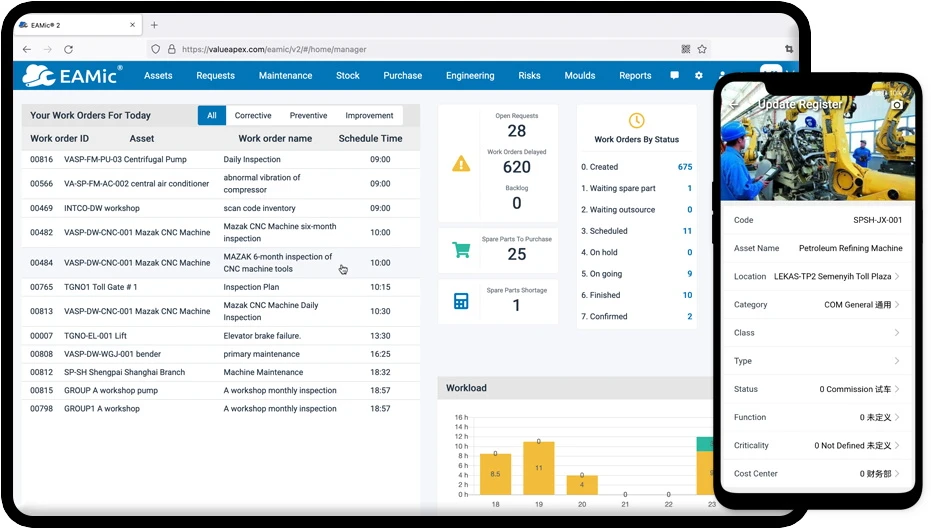Click the 675 Created work orders count

click(x=684, y=168)
